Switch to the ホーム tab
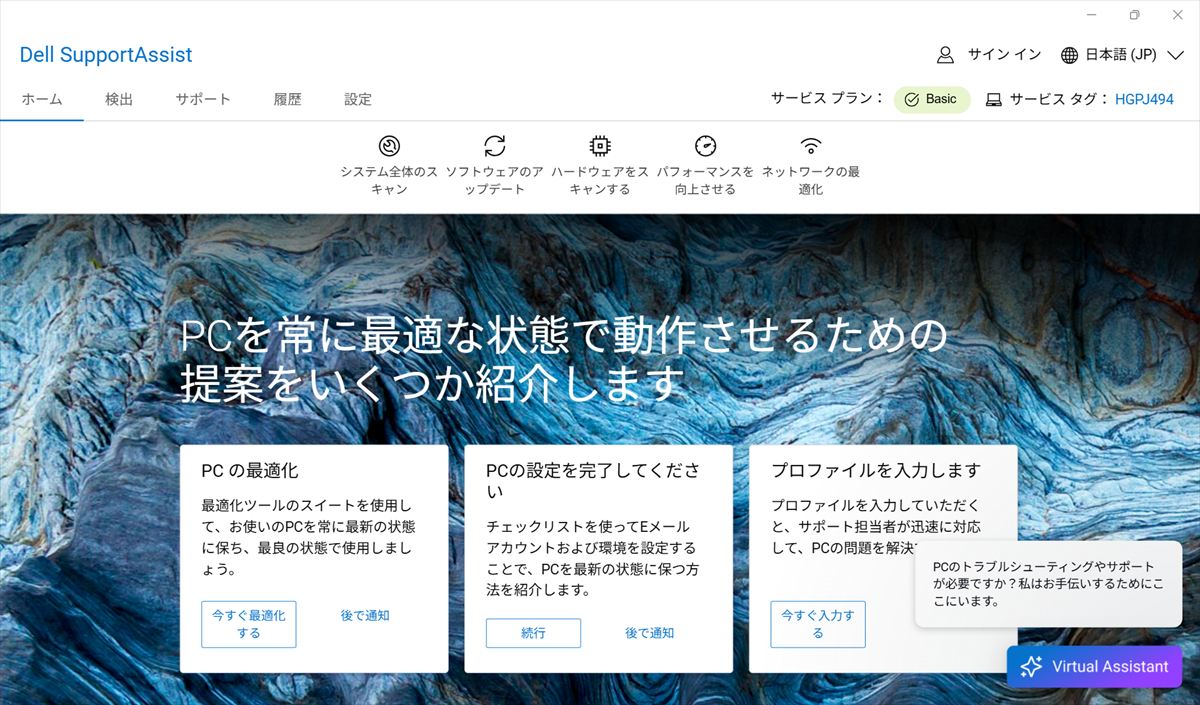The width and height of the screenshot is (1200, 705). (x=42, y=100)
